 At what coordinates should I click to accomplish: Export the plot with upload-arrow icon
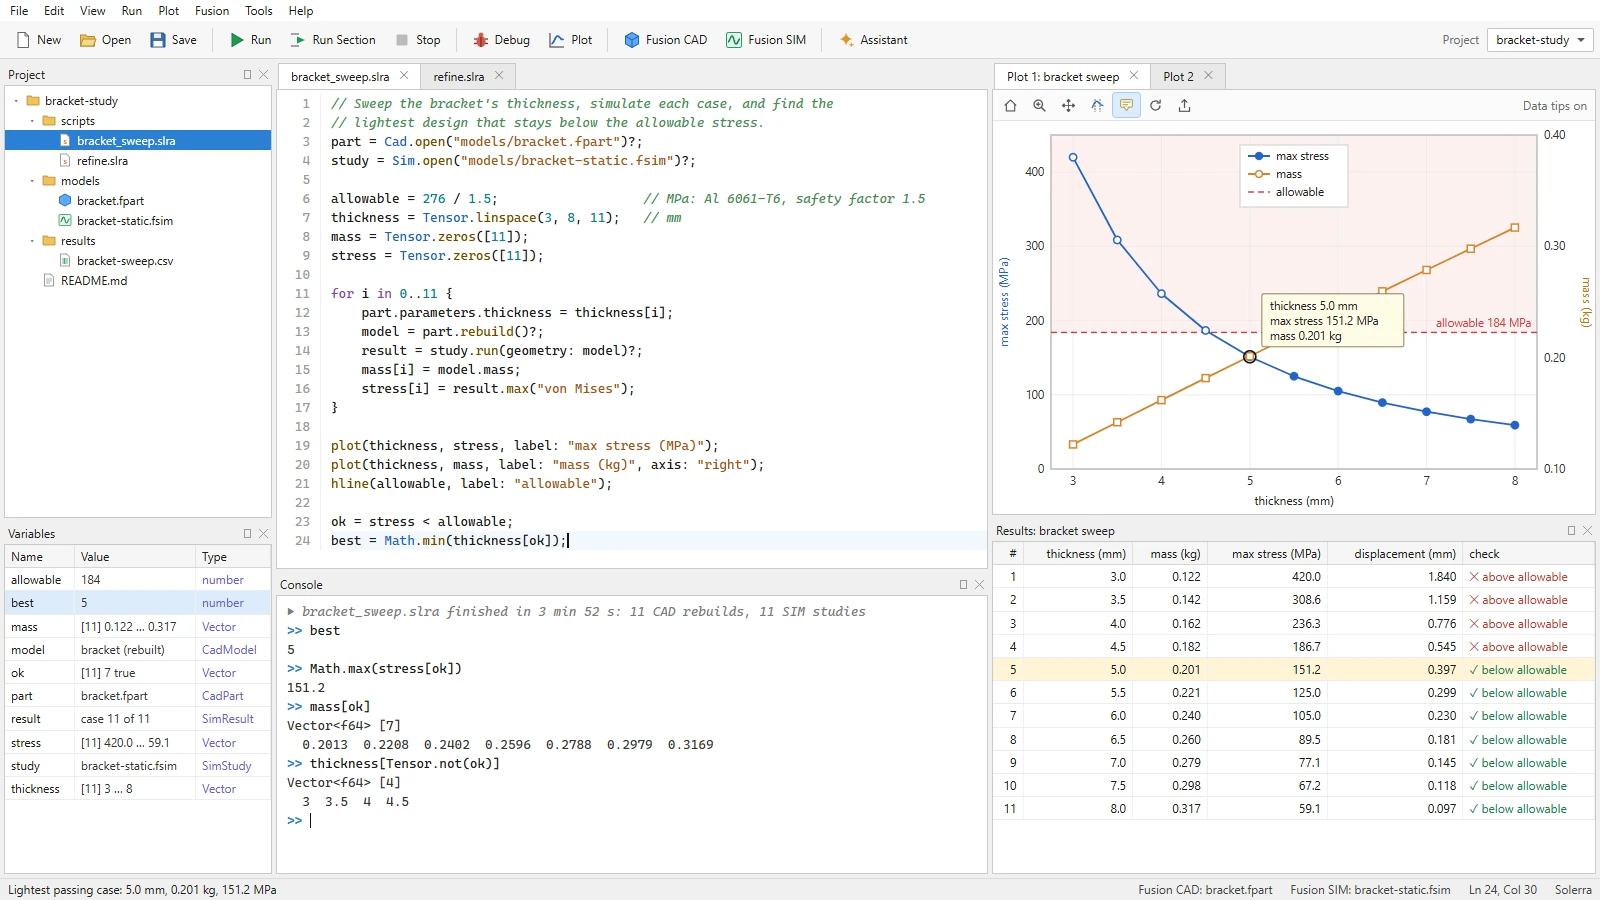(x=1185, y=106)
